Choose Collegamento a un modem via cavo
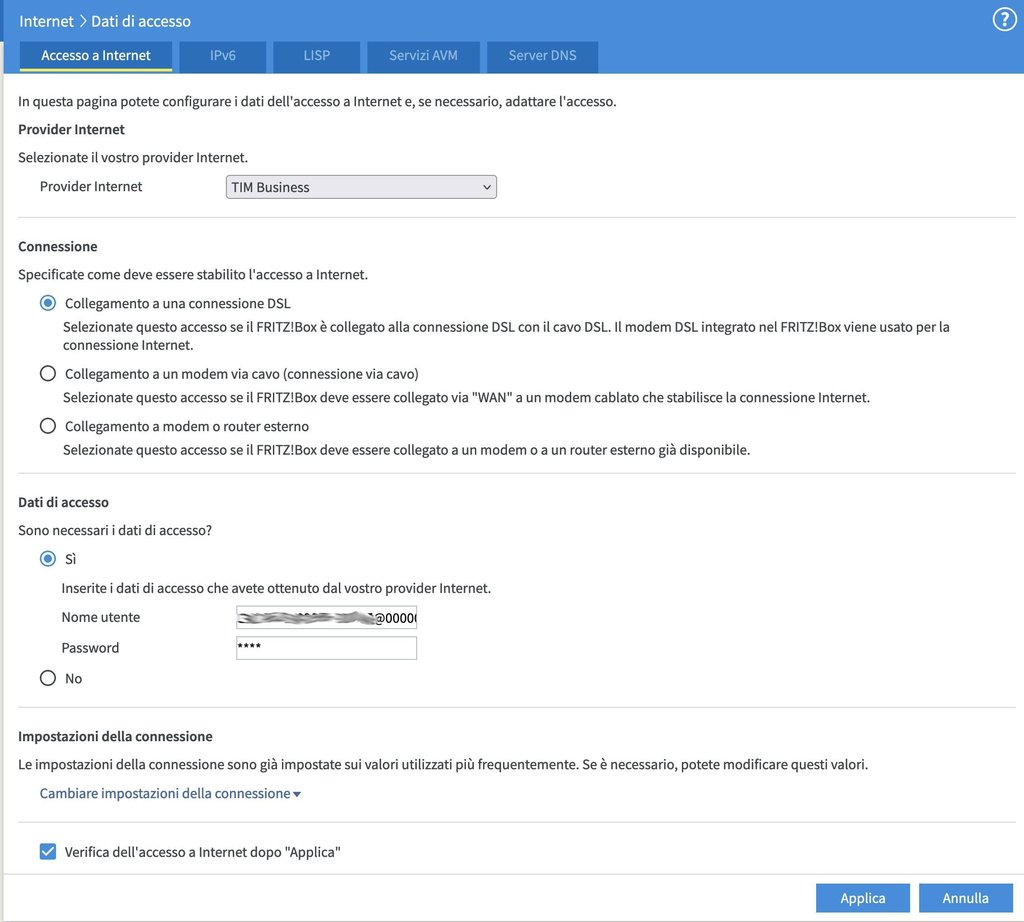Image resolution: width=1024 pixels, height=922 pixels. point(48,374)
